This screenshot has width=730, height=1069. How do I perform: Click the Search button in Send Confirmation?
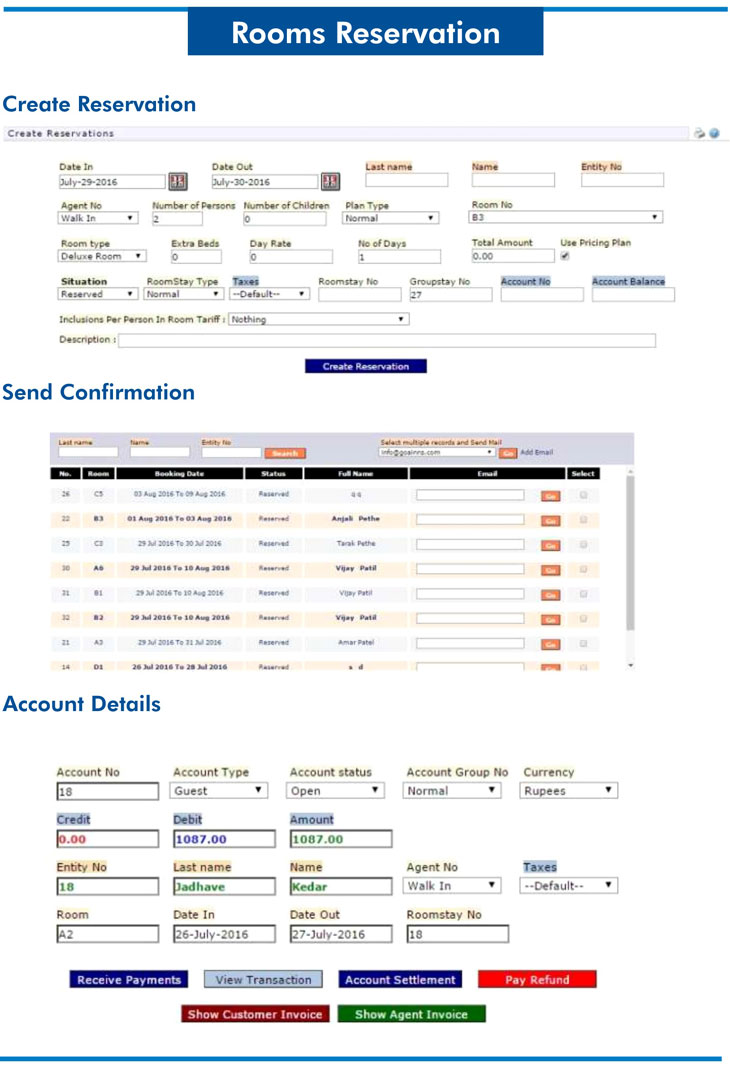click(x=285, y=453)
